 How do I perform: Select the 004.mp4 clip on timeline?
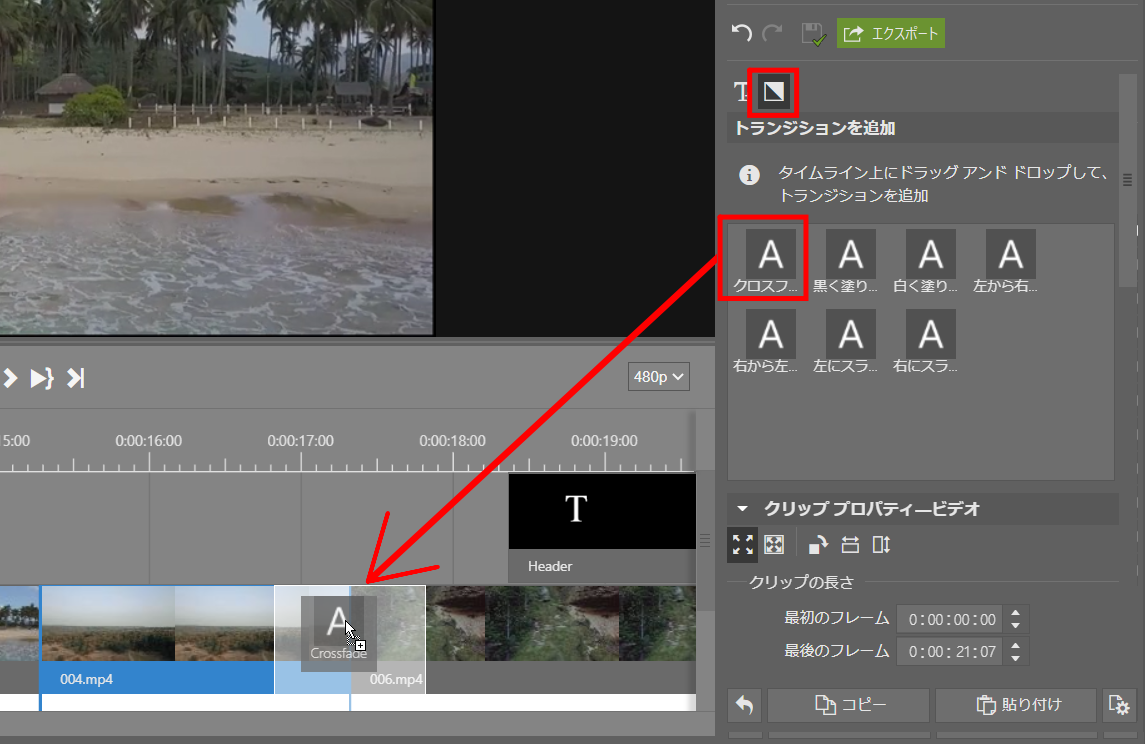pos(157,639)
